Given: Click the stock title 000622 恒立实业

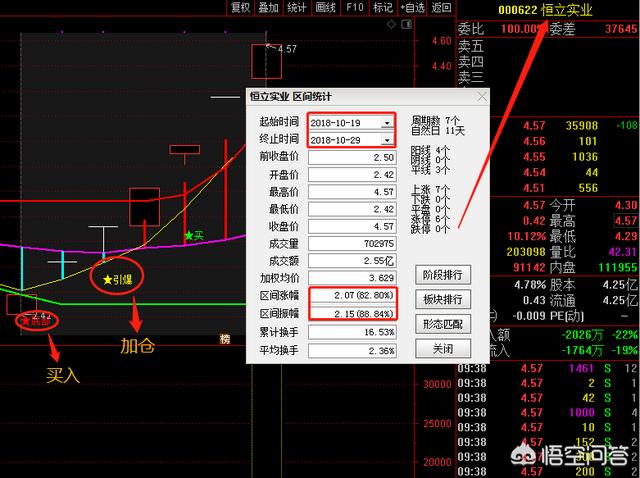Looking at the screenshot, I should point(545,10).
